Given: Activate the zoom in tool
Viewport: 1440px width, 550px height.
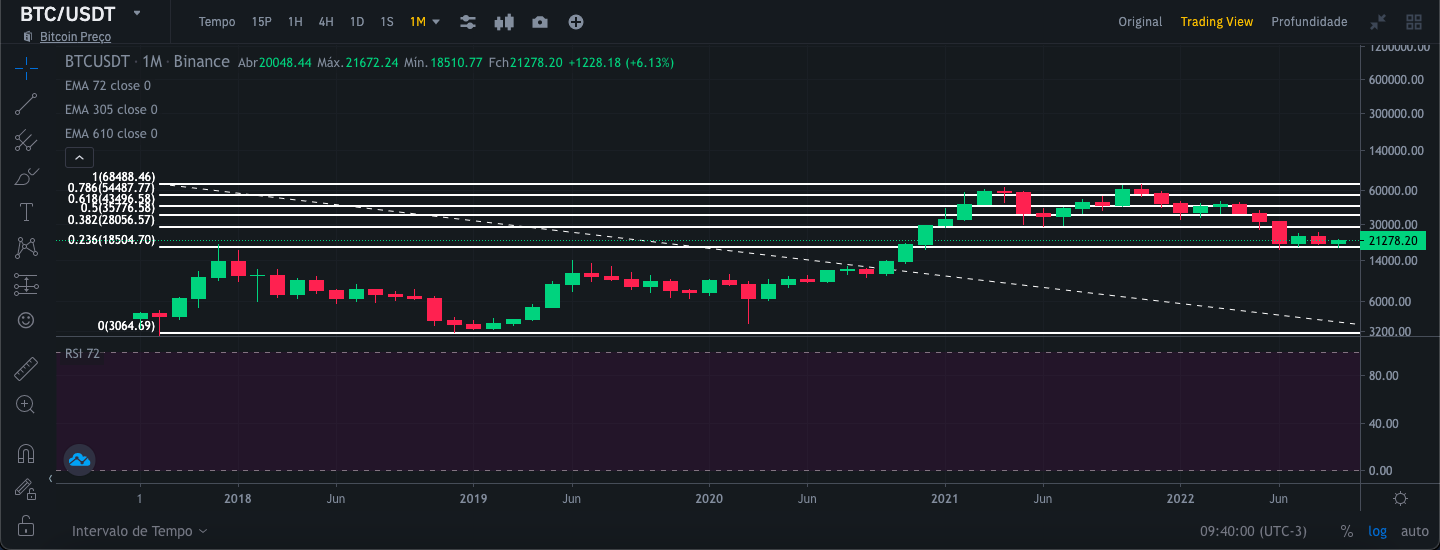Looking at the screenshot, I should [26, 405].
